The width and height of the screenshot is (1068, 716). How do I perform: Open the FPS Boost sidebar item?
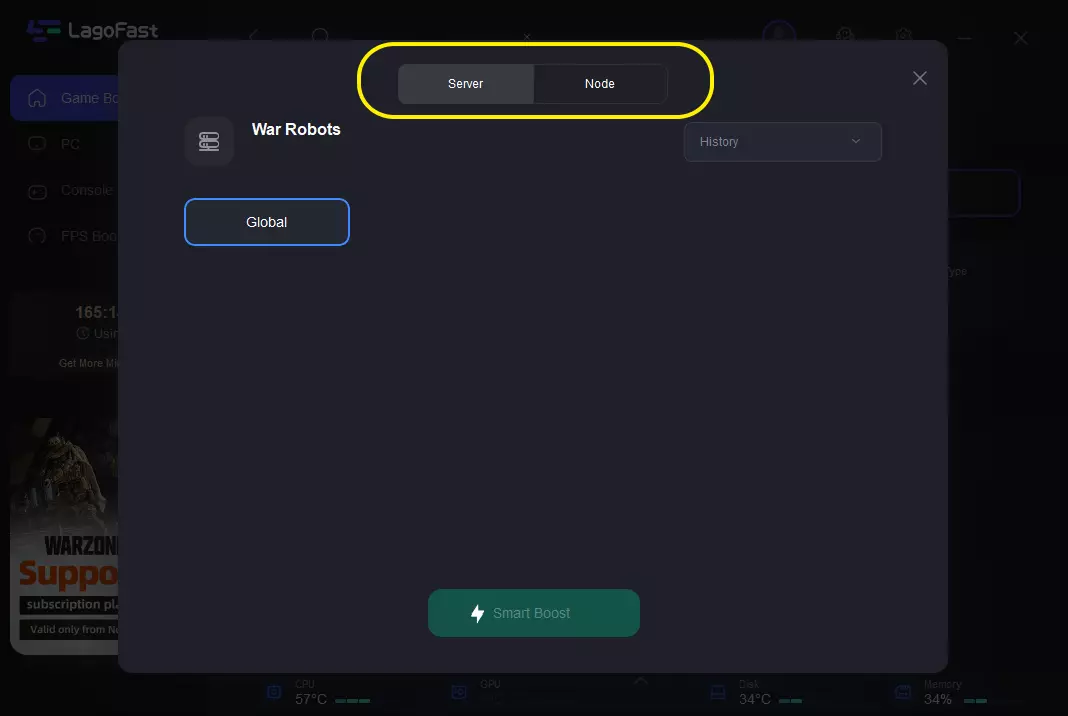tap(65, 236)
